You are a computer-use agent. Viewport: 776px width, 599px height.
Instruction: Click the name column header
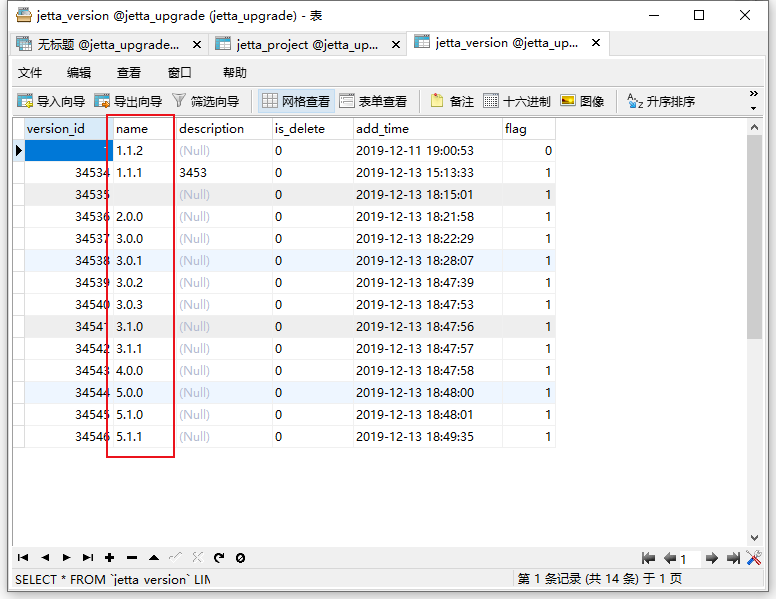pos(144,129)
